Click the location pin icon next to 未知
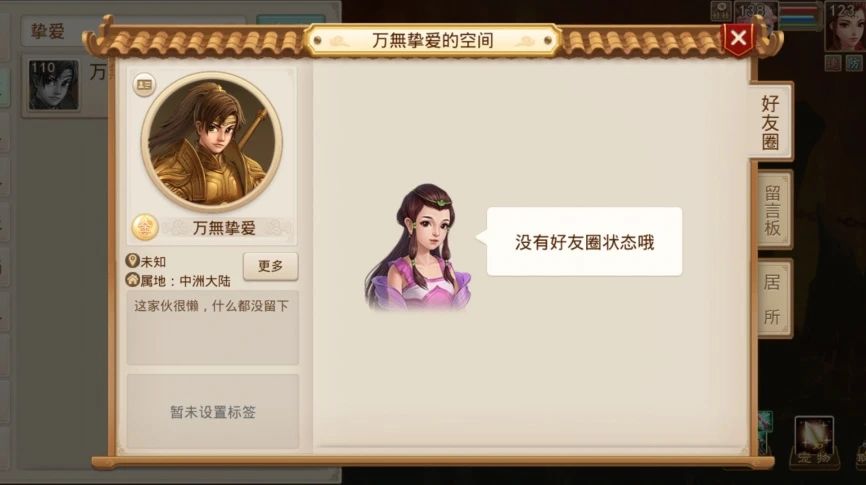This screenshot has width=866, height=485. 132,261
